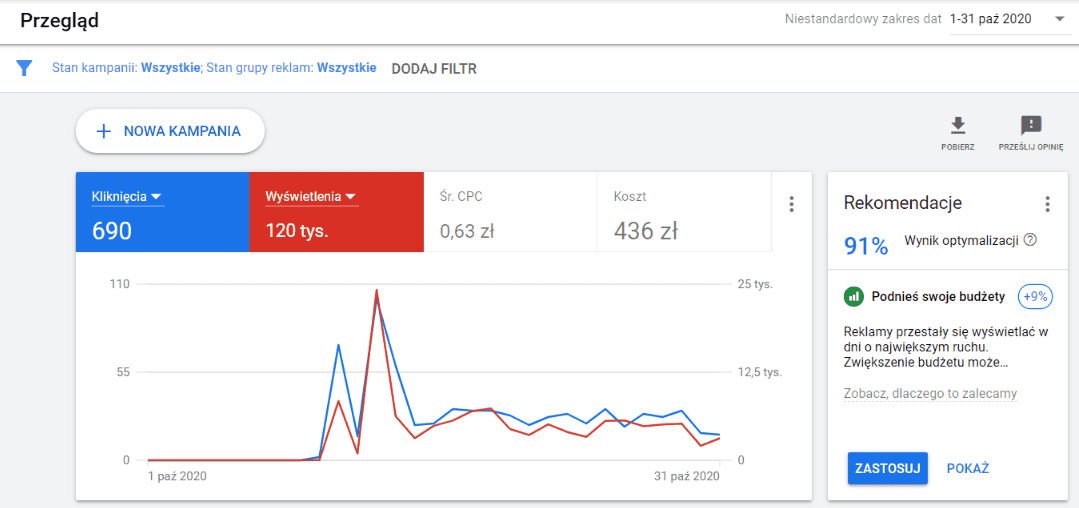Open Zobacz, dlaczego to zalecamy link
Screen dimensions: 1079x508
(930, 393)
